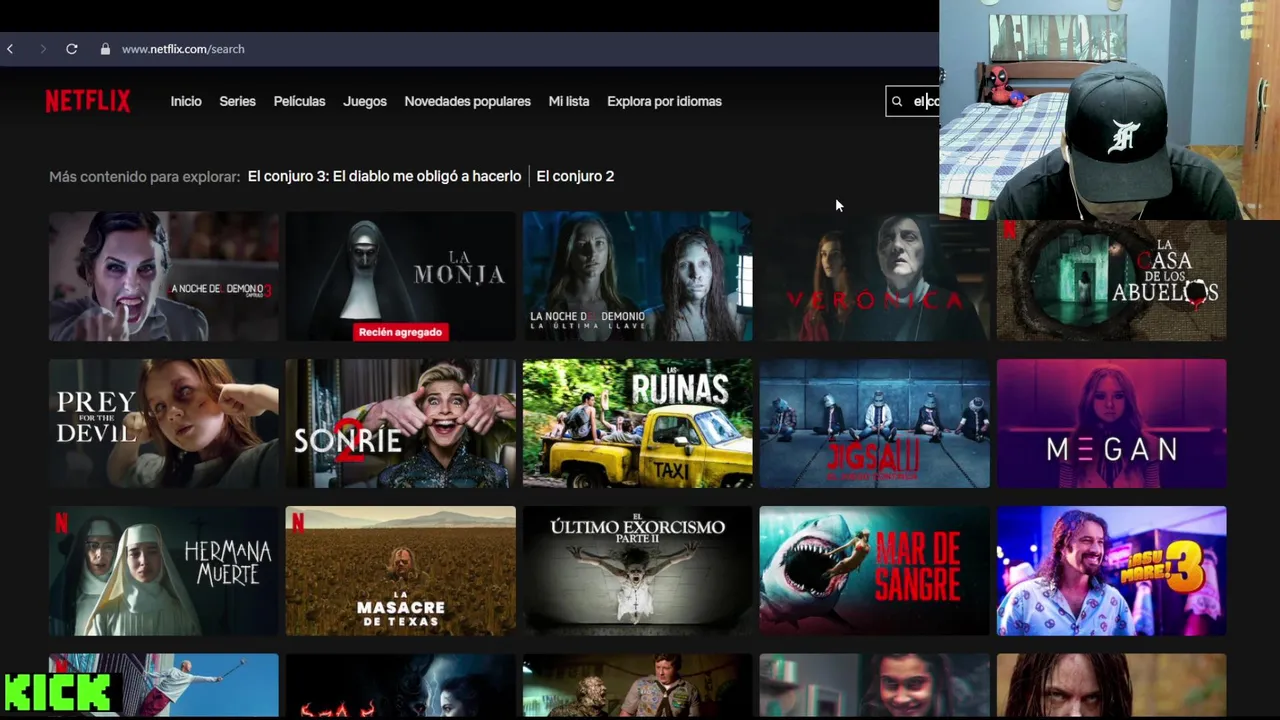Open La Casa de los Abuelos thumbnail

(x=1112, y=279)
